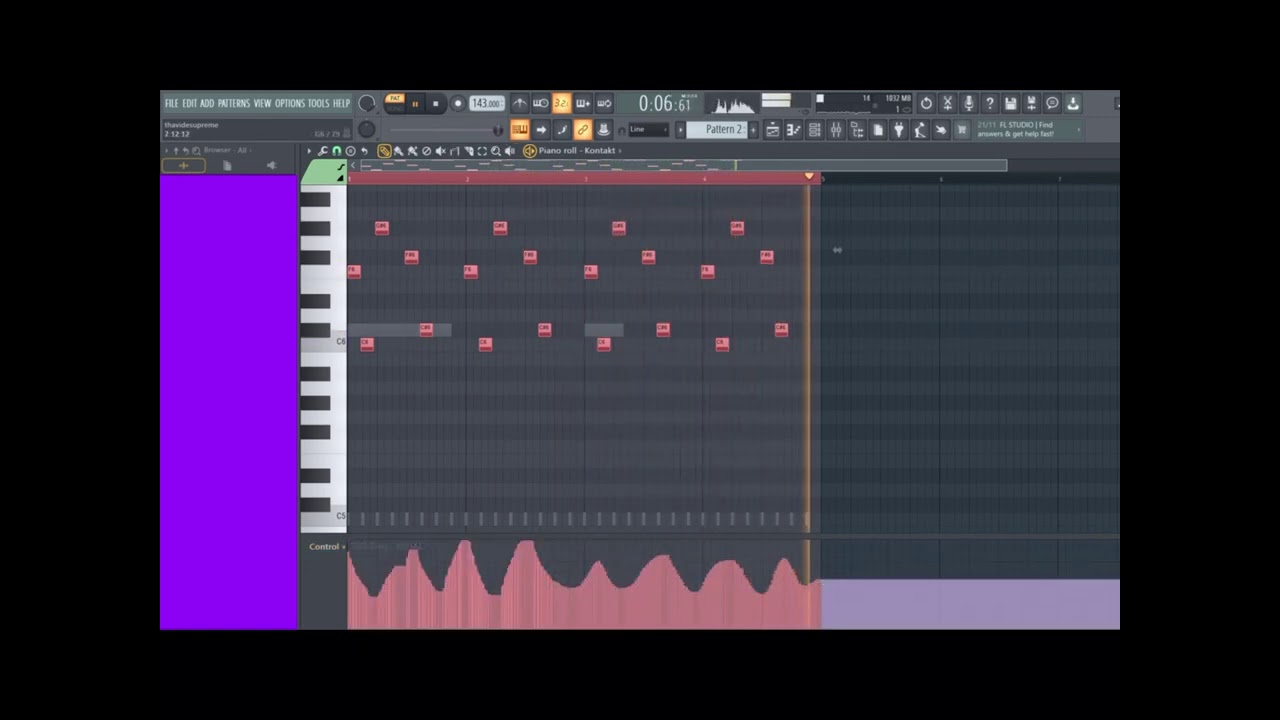Screen dimensions: 1280x720
Task: Open the FILE menu
Action: pyautogui.click(x=171, y=103)
